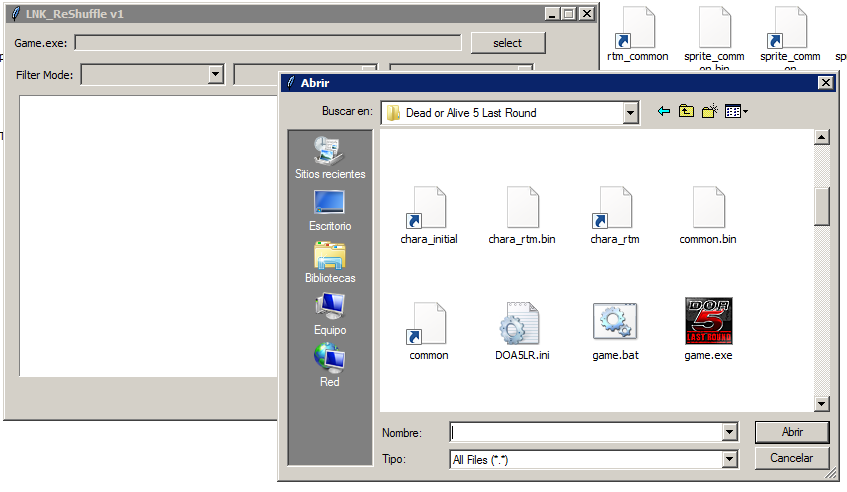Open the Tipo file type dropdown
The width and height of the screenshot is (847, 492).
click(x=729, y=459)
